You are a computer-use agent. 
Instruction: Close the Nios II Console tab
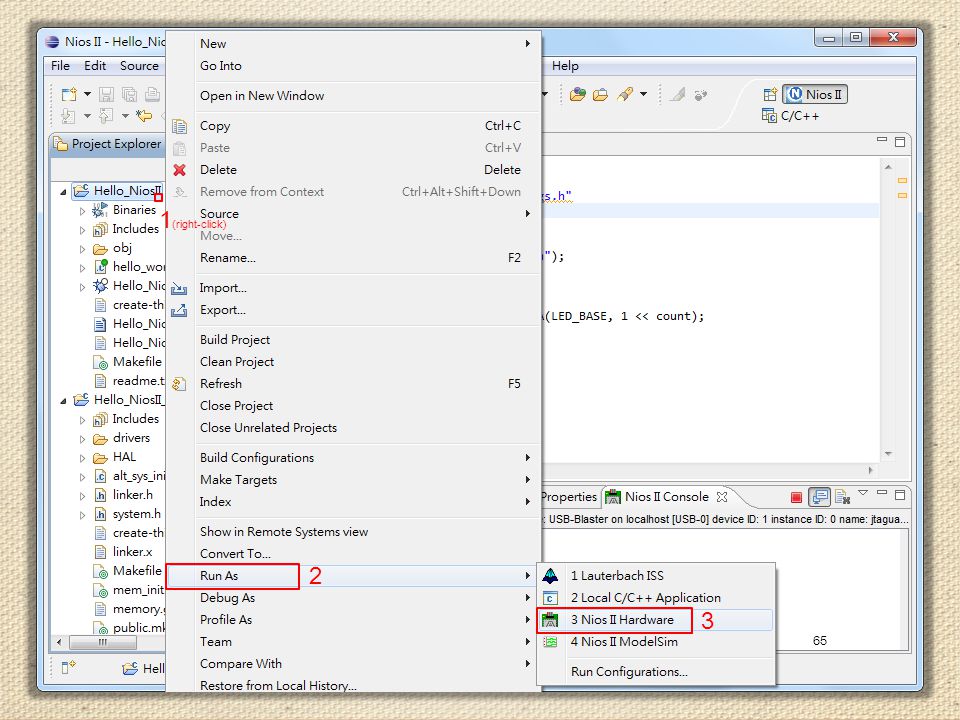[722, 497]
